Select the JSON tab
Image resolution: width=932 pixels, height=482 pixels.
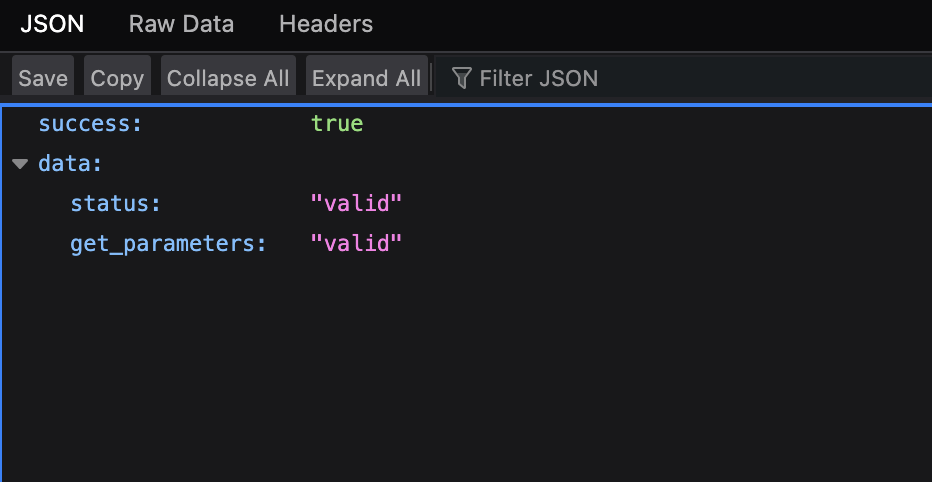[52, 24]
